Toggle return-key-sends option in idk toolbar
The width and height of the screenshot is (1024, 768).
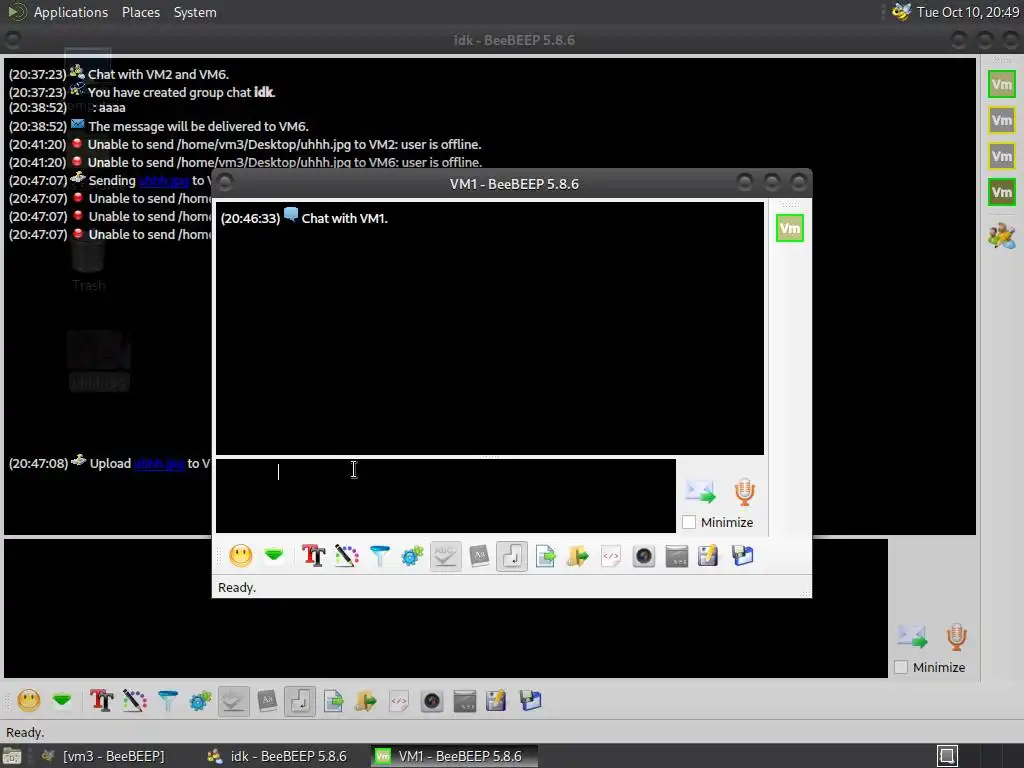[x=300, y=701]
